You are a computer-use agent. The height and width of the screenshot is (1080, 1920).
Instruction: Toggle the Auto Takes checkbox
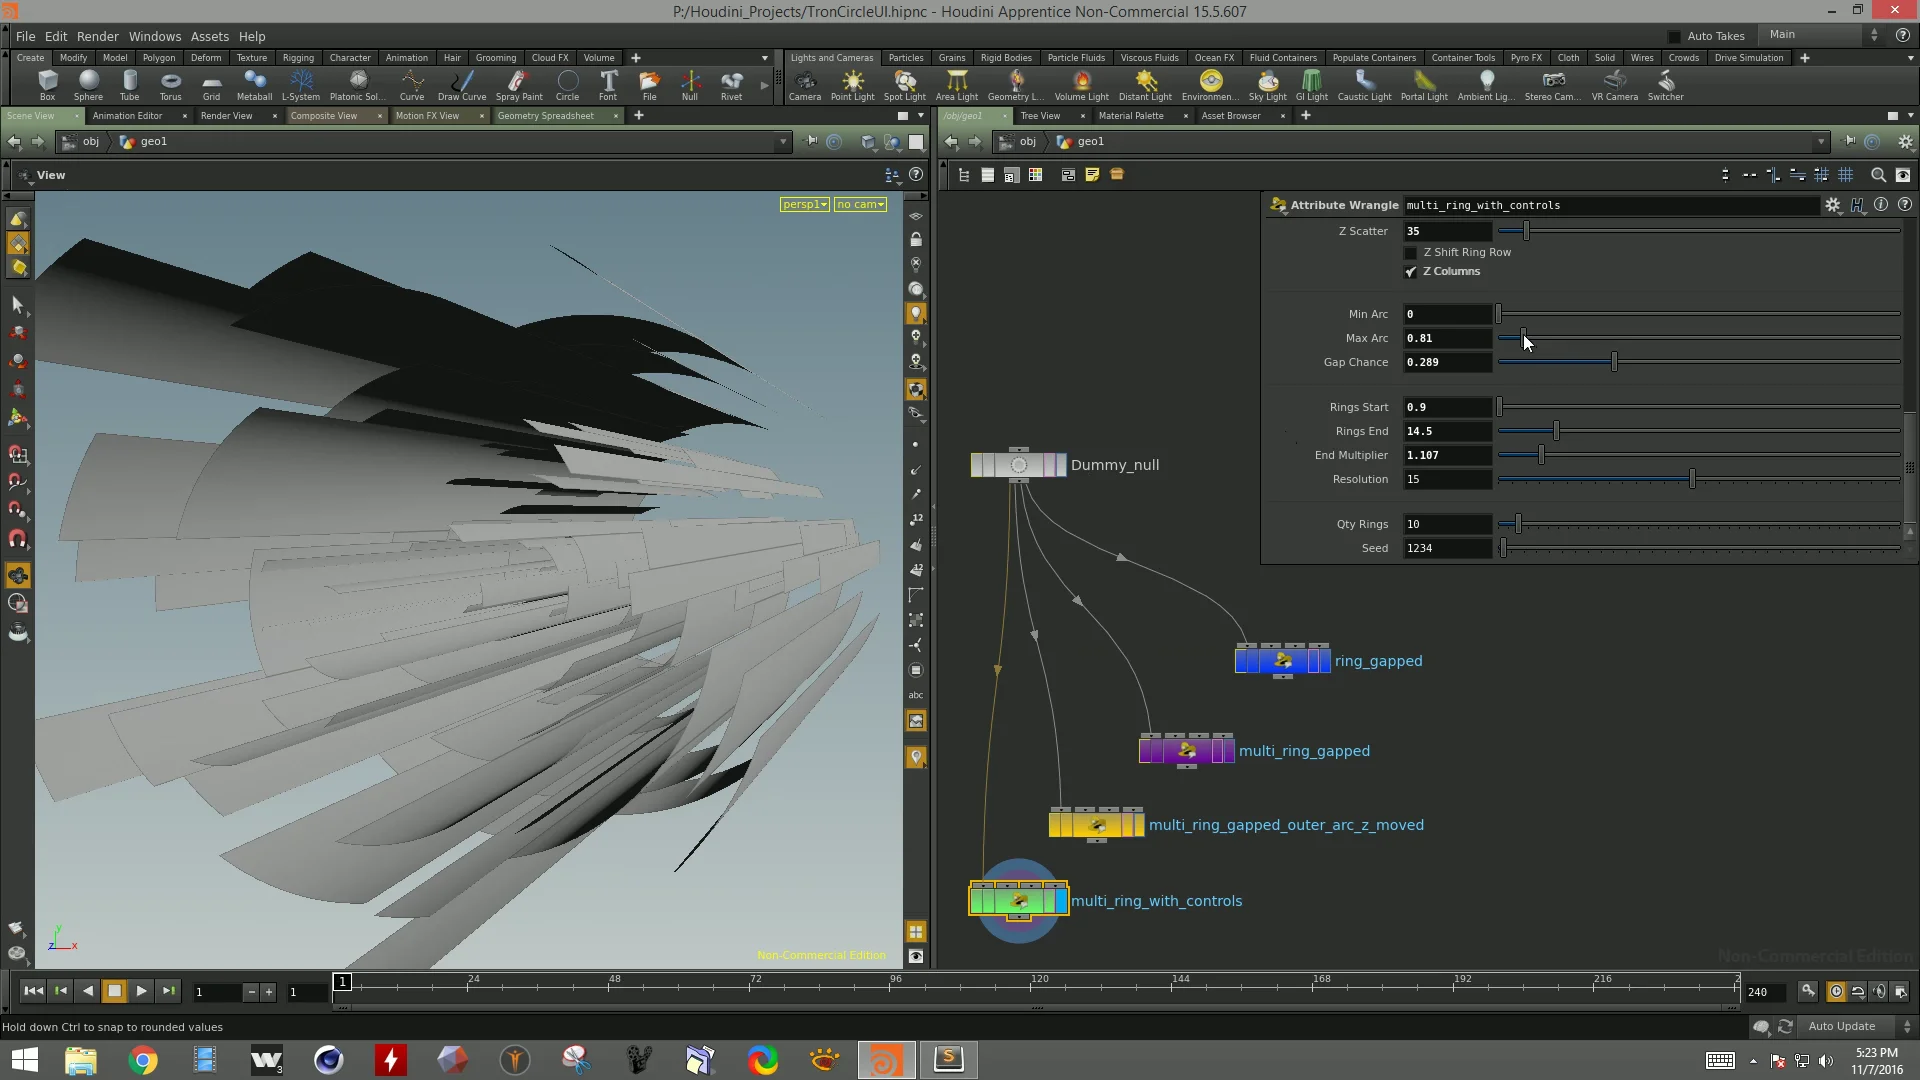click(1673, 35)
